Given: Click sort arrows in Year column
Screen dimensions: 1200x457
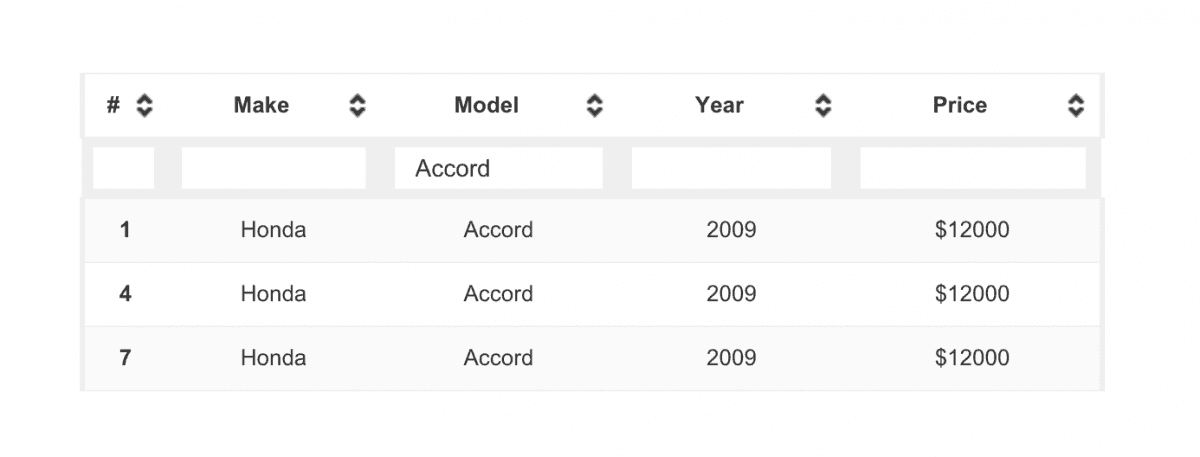Looking at the screenshot, I should (x=823, y=105).
